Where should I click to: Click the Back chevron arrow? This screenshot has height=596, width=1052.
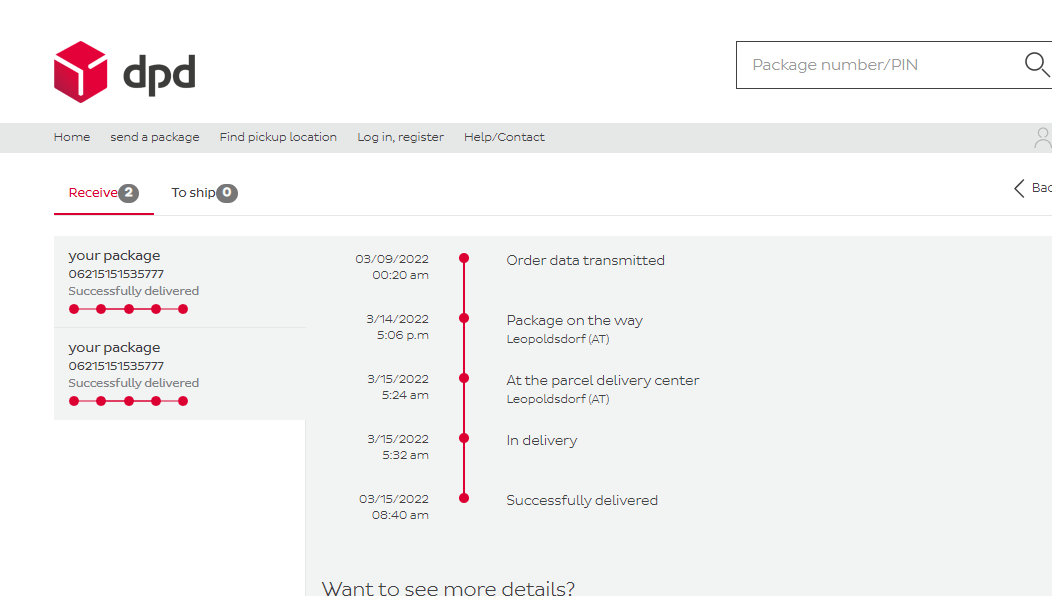[1019, 188]
